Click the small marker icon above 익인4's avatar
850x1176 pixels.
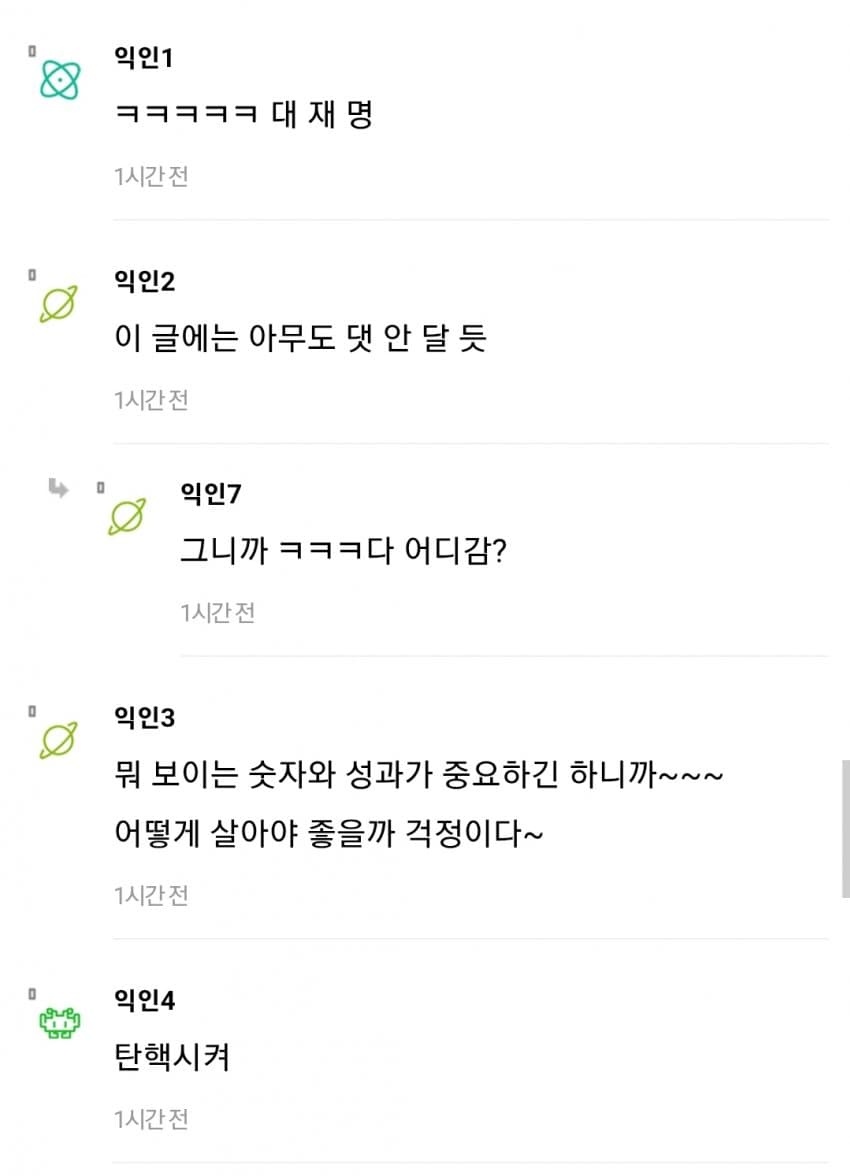click(x=32, y=993)
